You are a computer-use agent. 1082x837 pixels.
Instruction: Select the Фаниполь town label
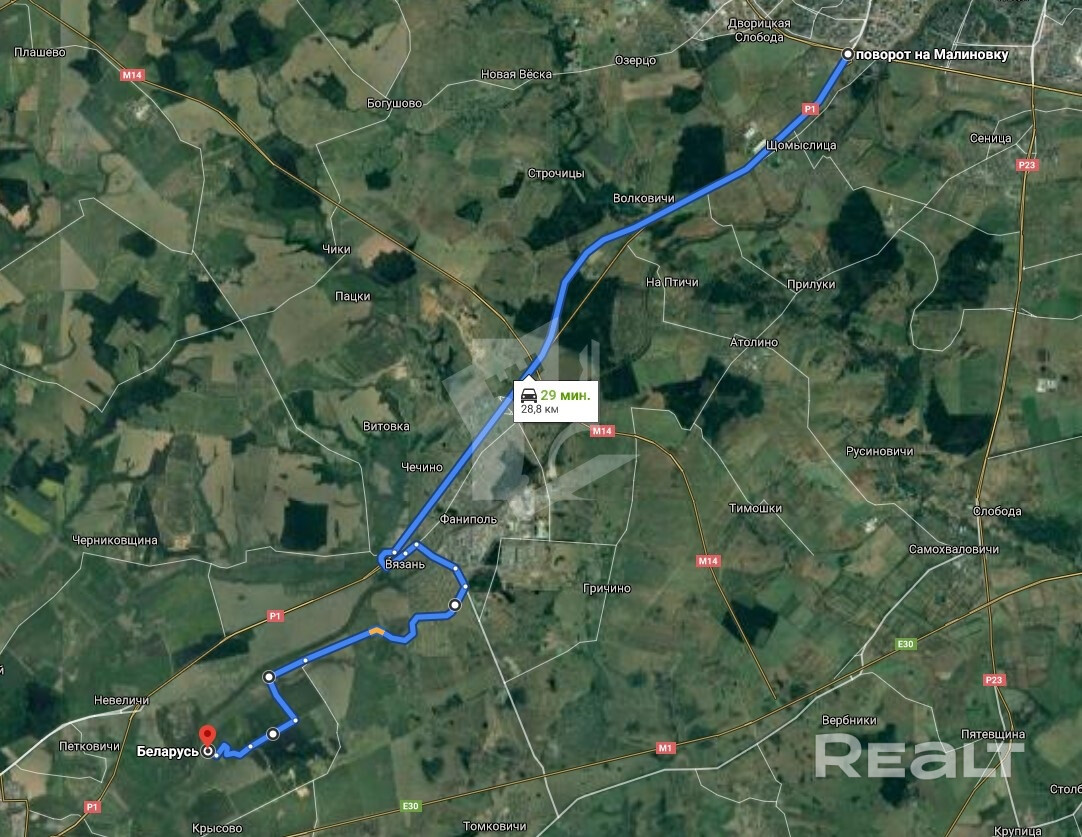pyautogui.click(x=468, y=520)
